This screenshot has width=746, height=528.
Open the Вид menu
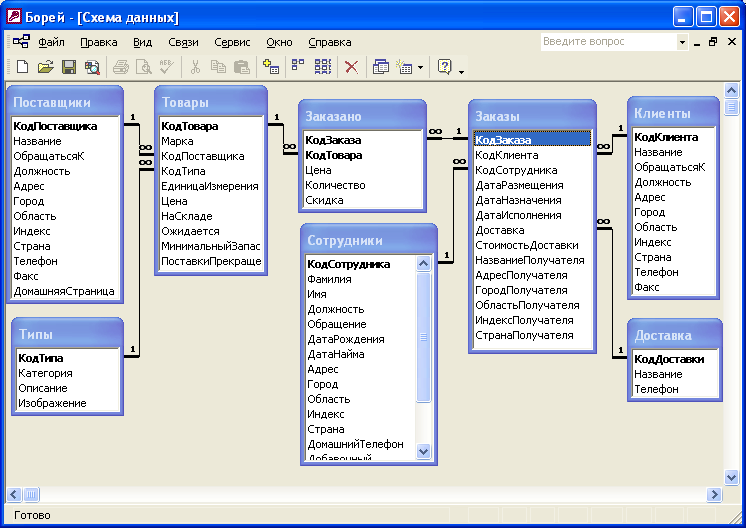[142, 42]
